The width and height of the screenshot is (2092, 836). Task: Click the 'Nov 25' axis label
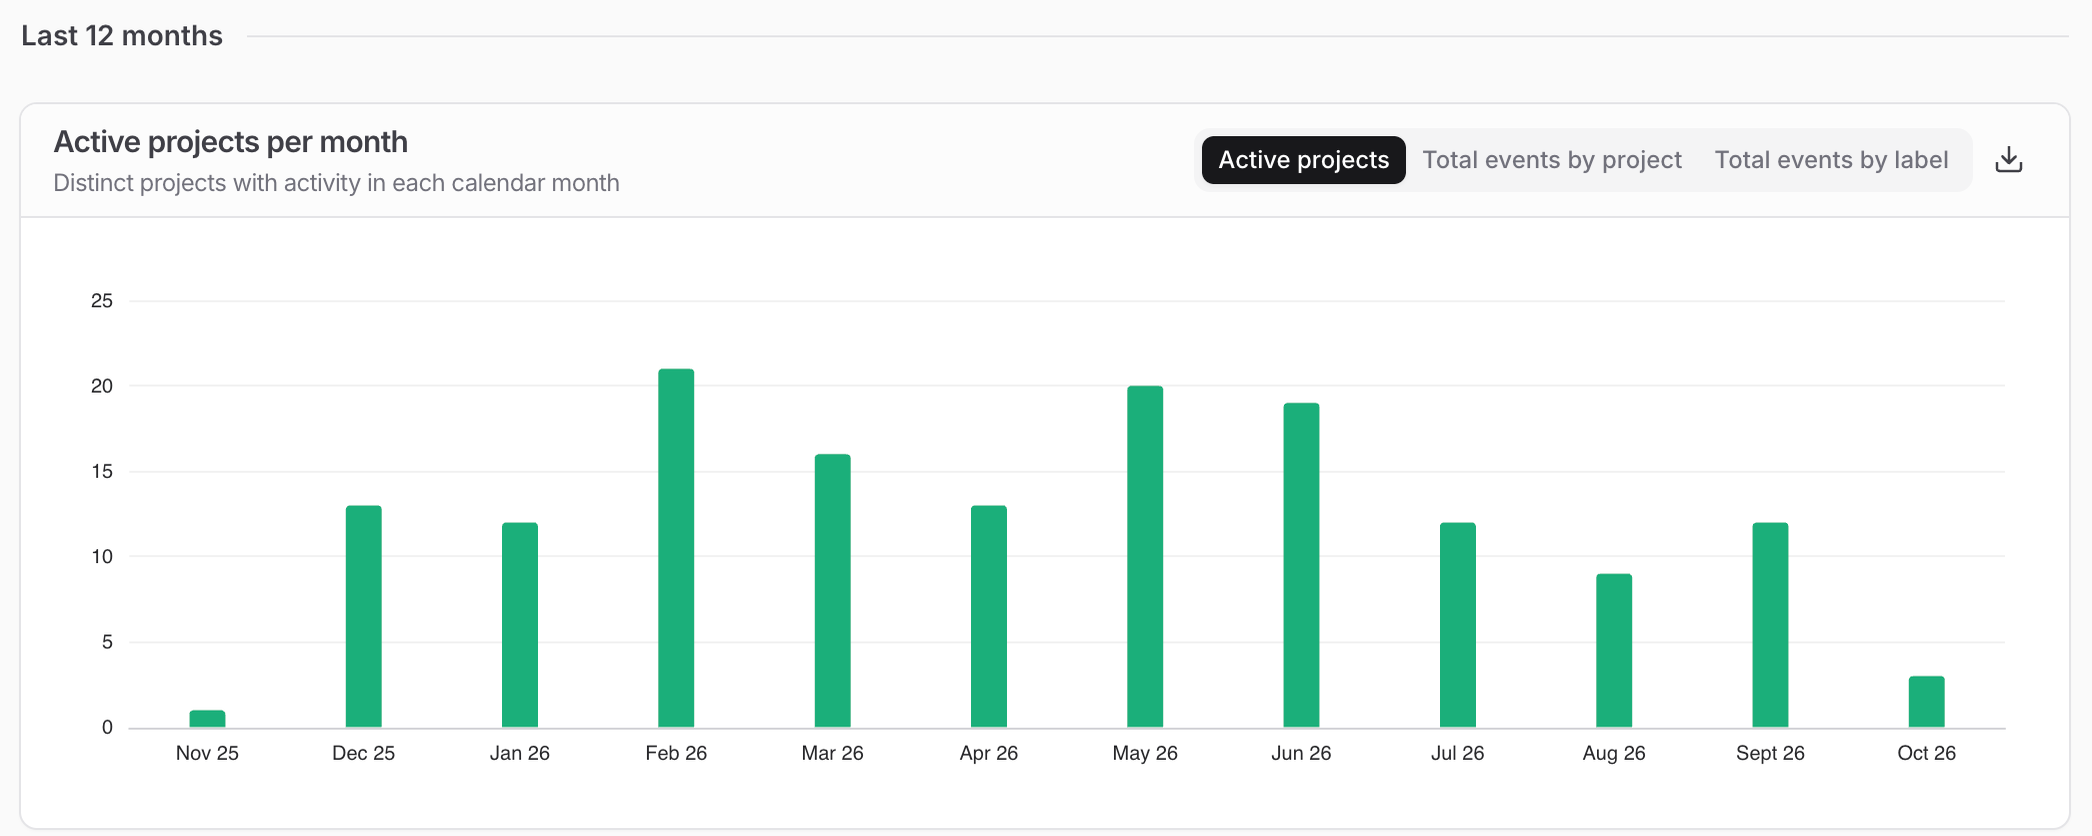pyautogui.click(x=207, y=753)
